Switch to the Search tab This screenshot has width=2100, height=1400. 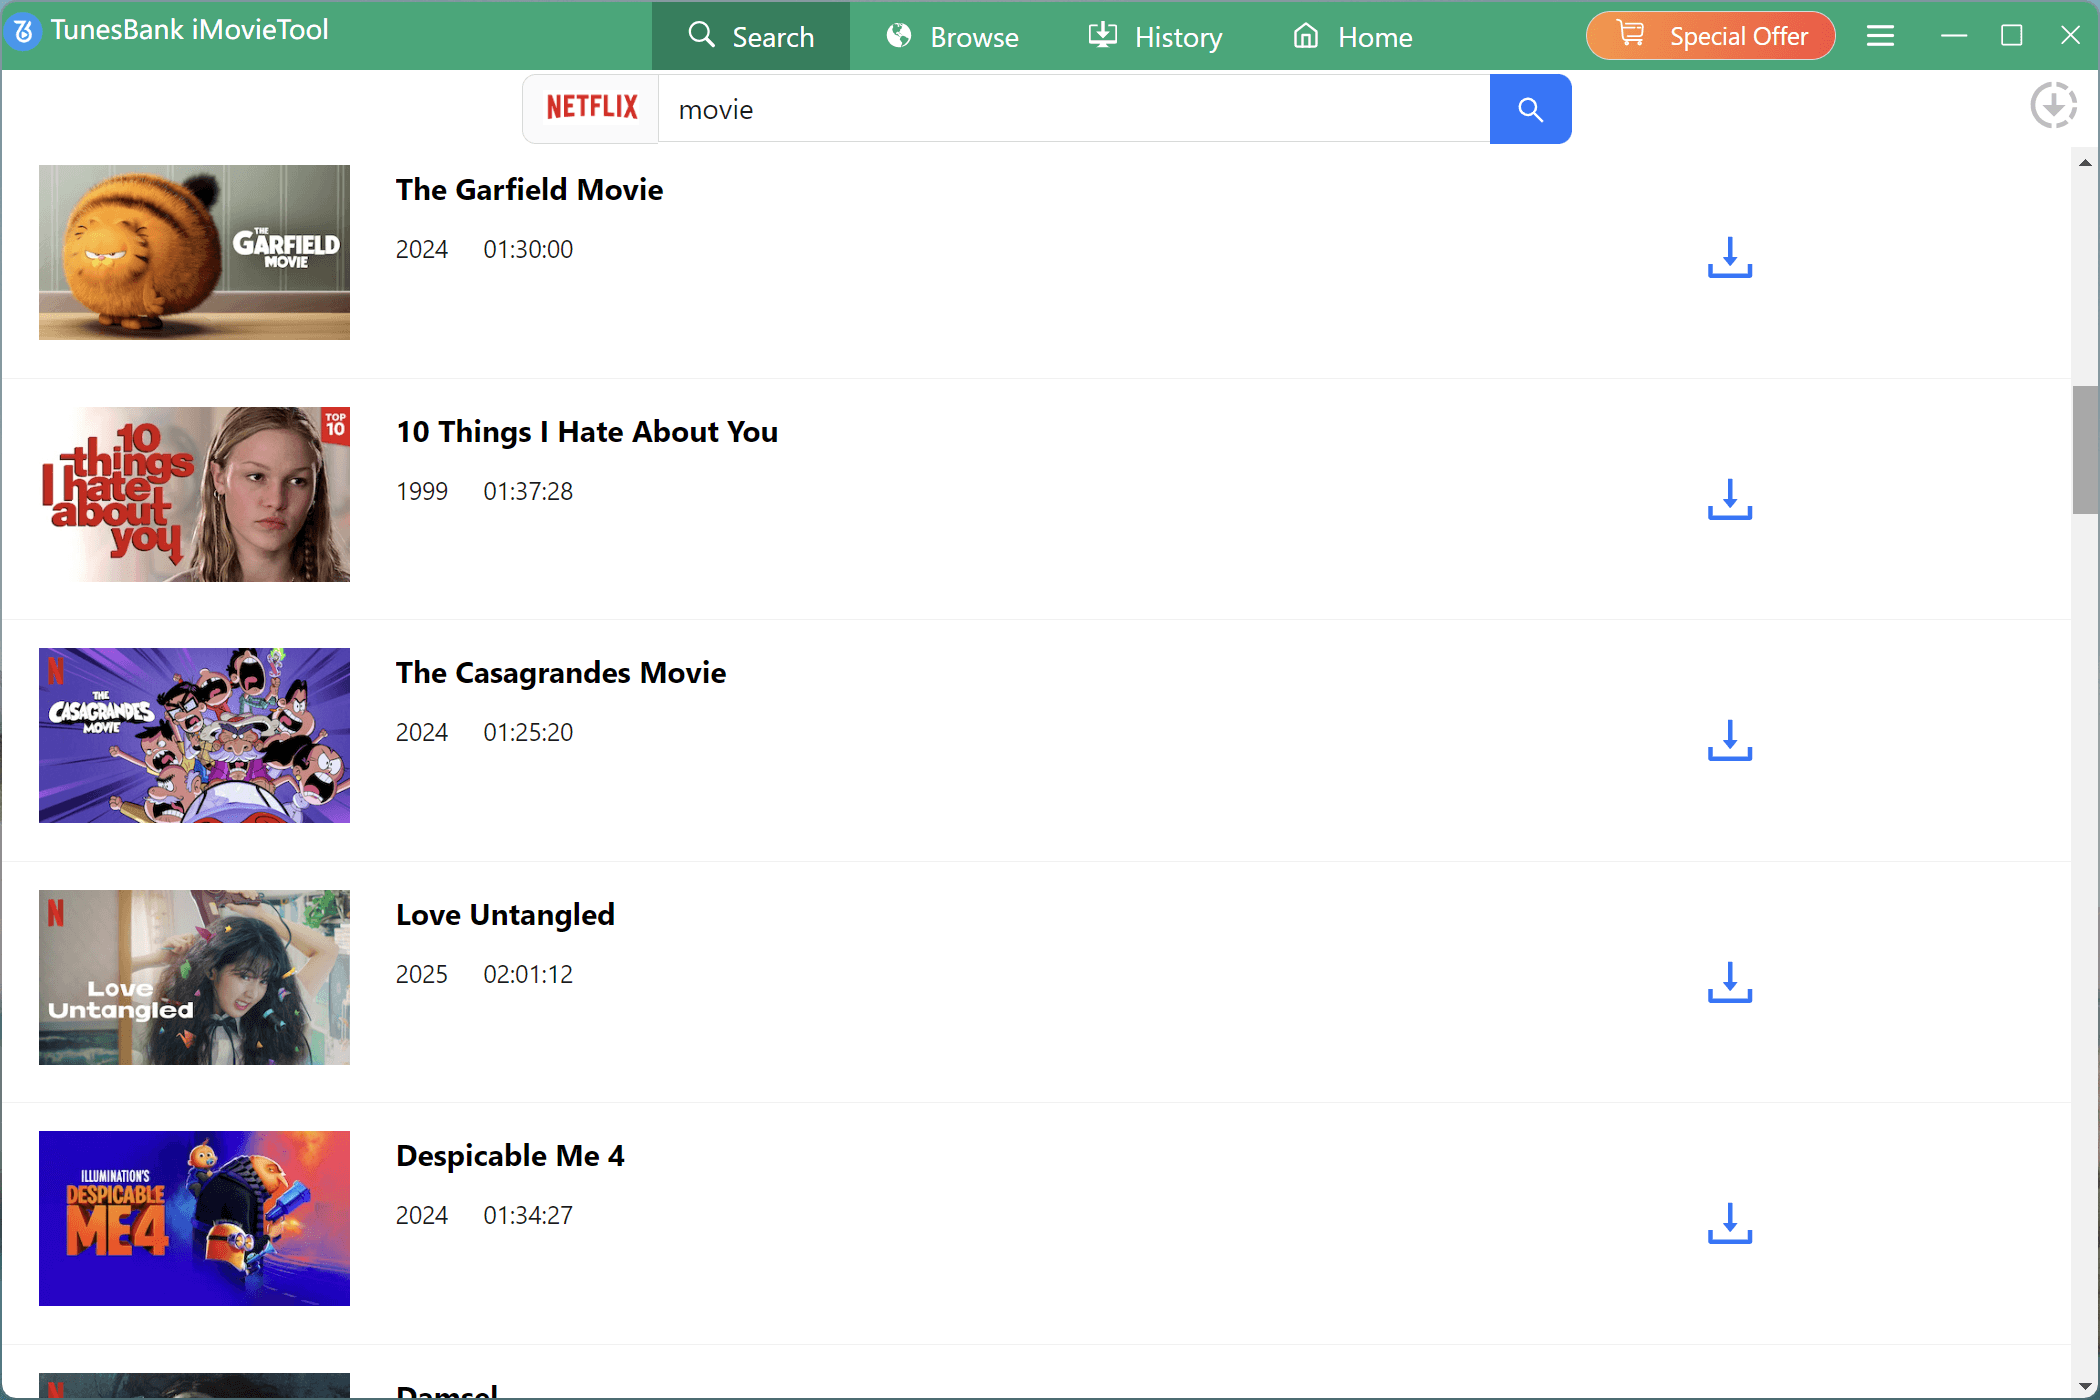click(751, 36)
